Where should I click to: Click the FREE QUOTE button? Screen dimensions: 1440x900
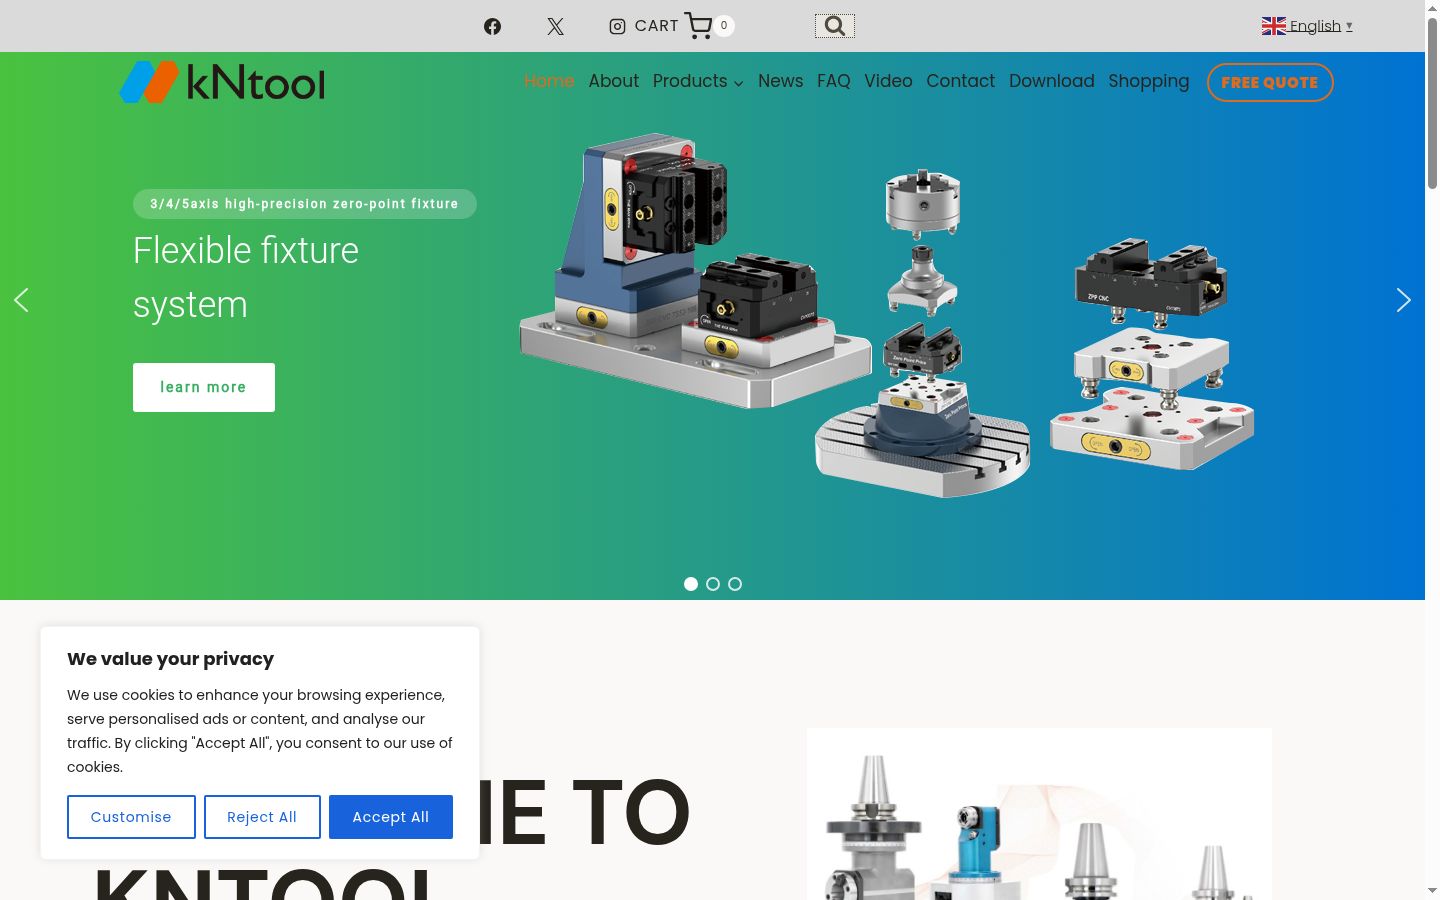1270,82
